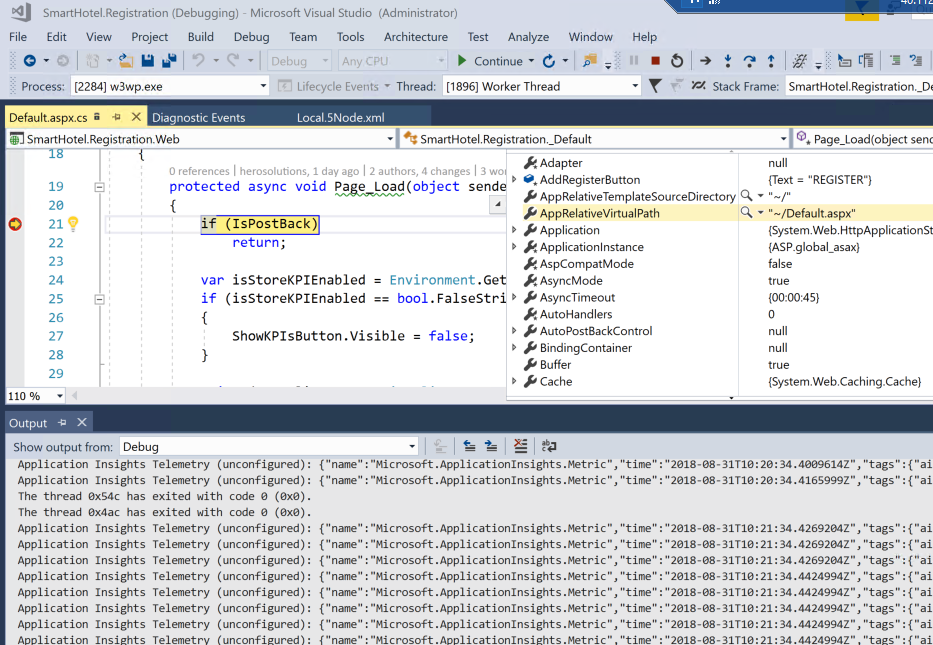Viewport: 933px width, 645px height.
Task: Click the Save All icon
Action: pos(169,61)
